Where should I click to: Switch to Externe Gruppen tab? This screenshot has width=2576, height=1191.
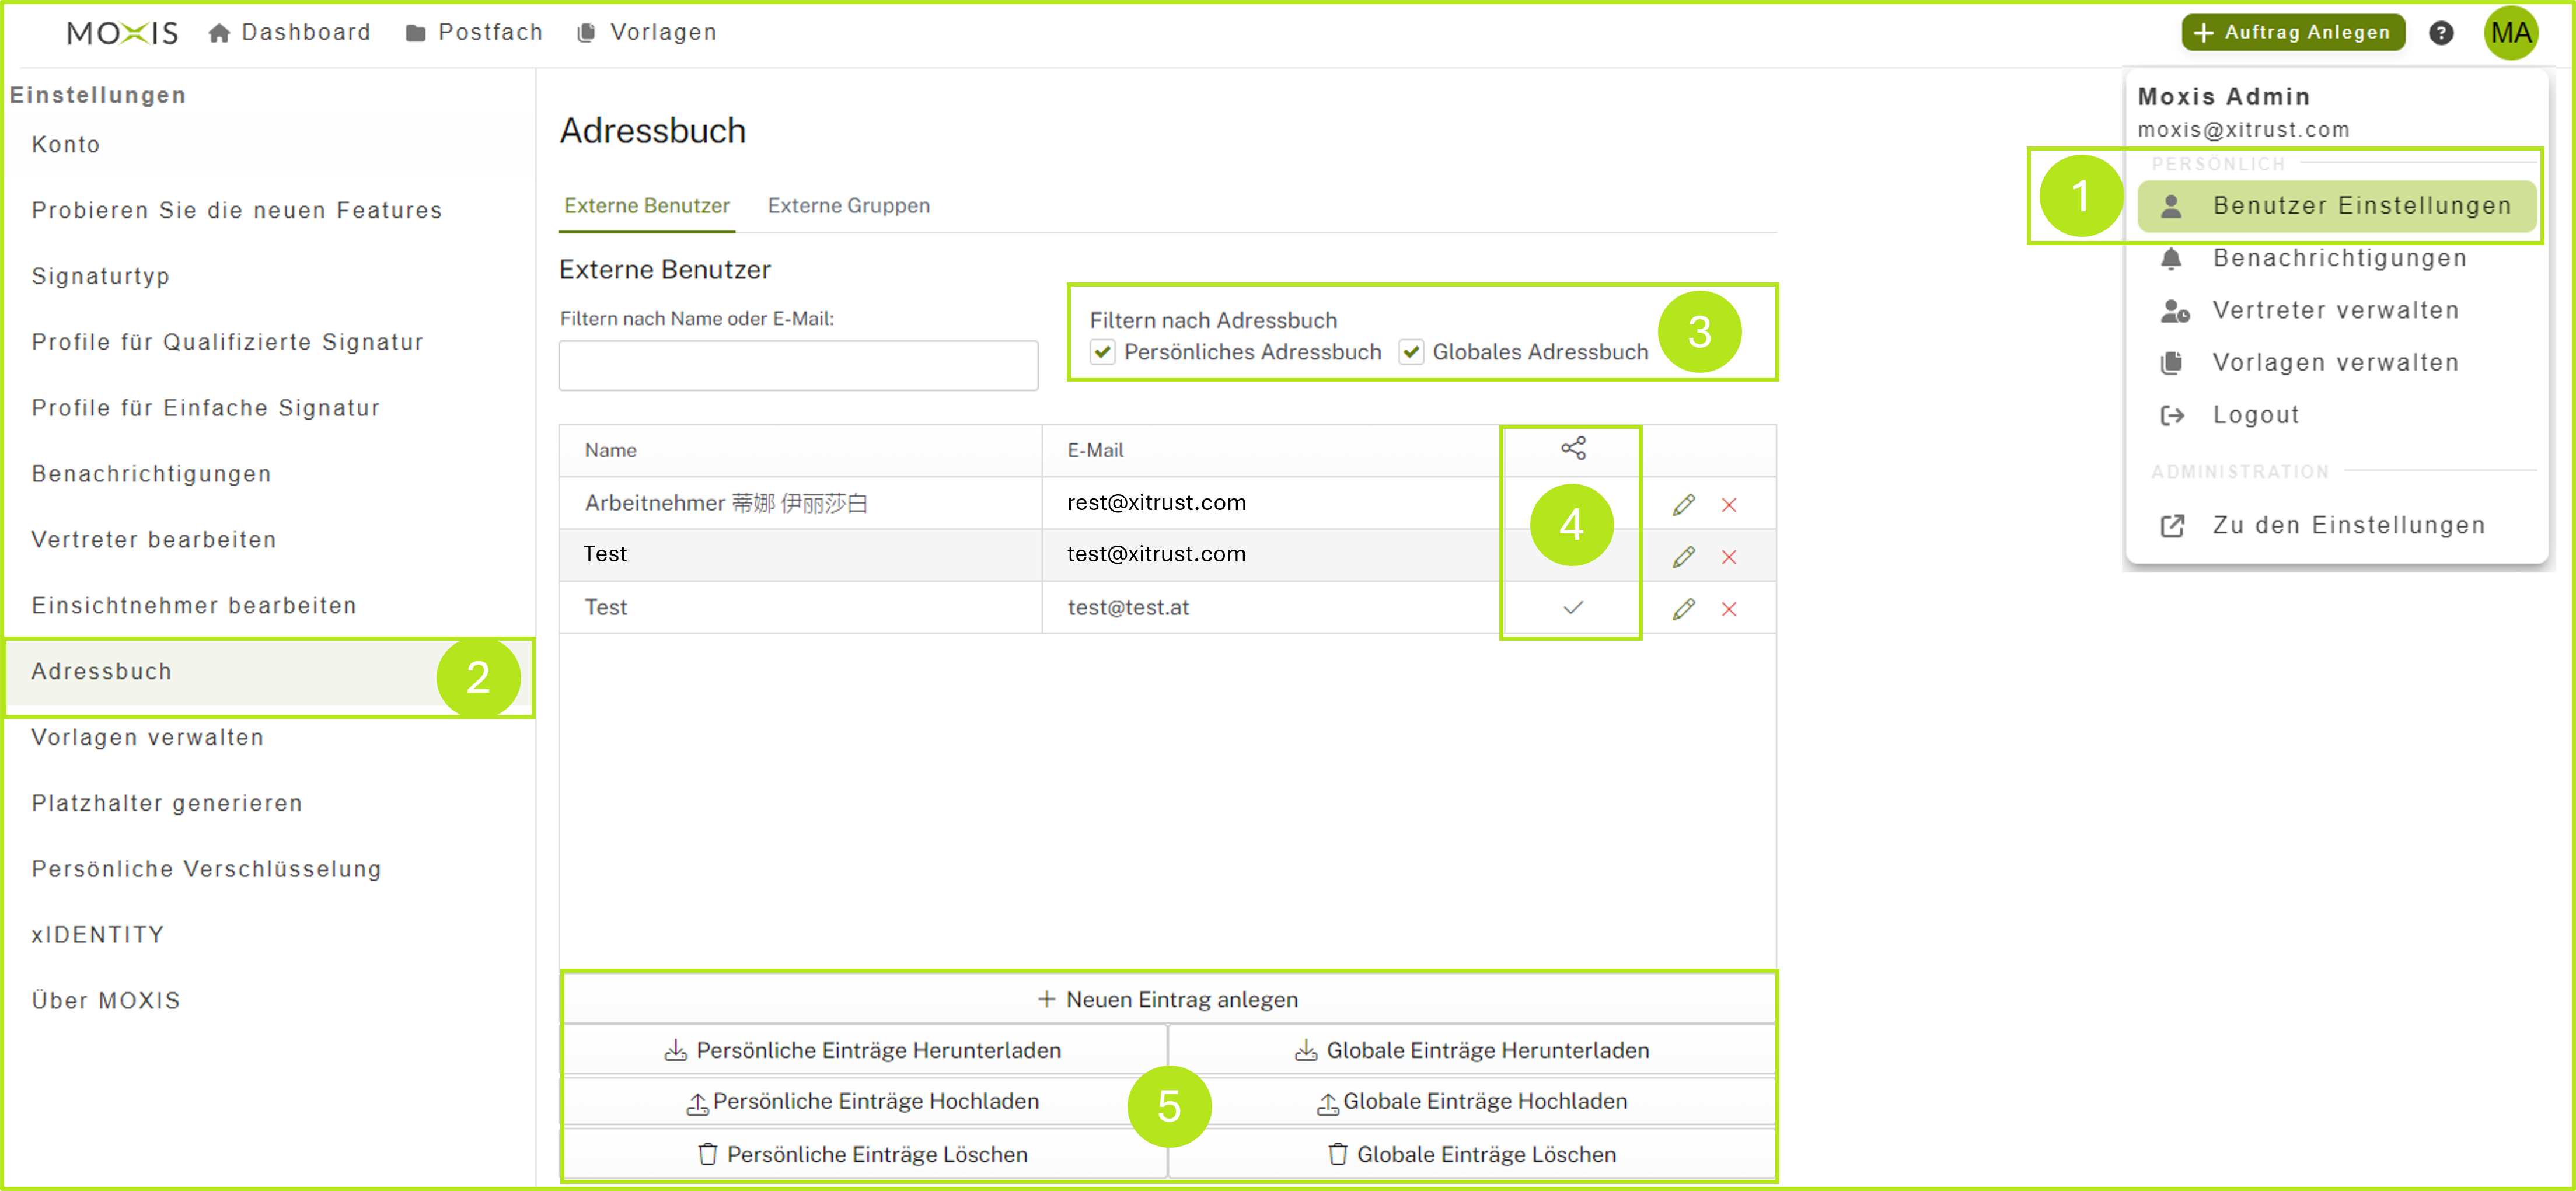[848, 206]
